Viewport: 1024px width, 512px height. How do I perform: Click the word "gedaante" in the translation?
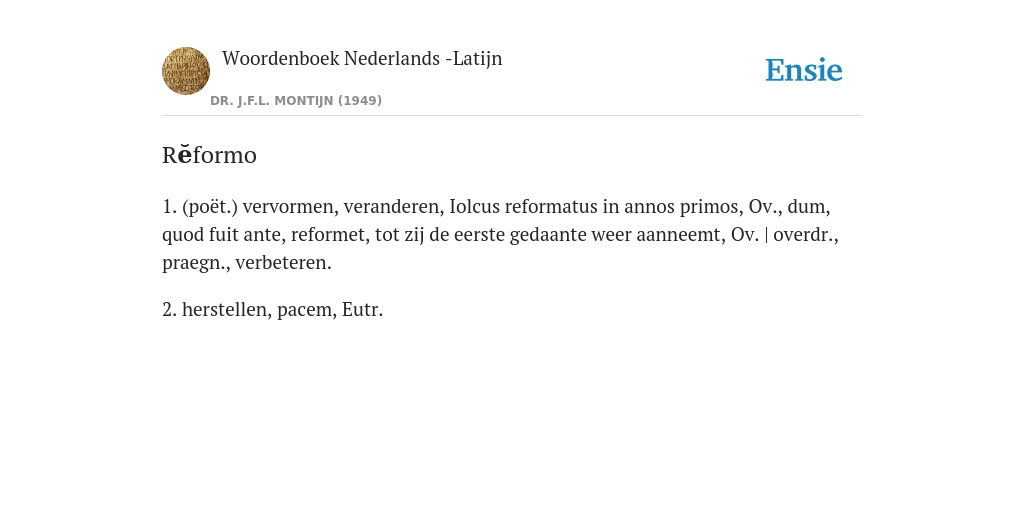coord(548,234)
